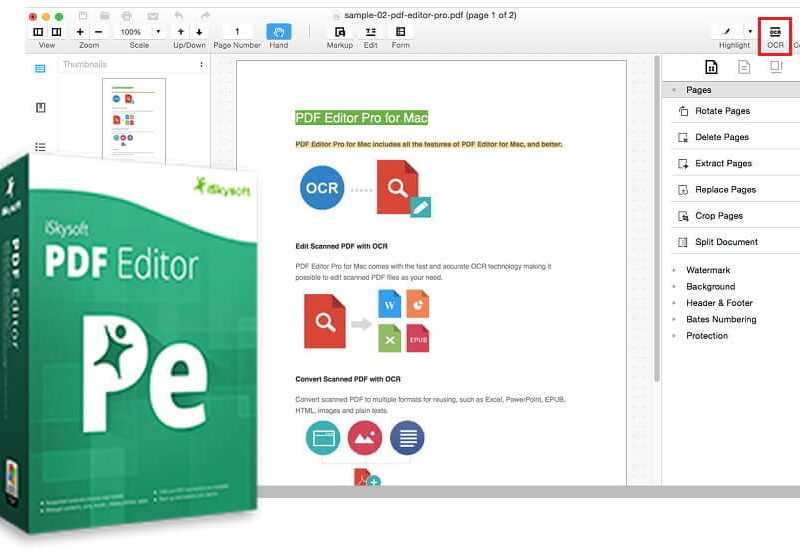The width and height of the screenshot is (800, 550).
Task: Open the outline list sidebar icon
Action: point(40,147)
